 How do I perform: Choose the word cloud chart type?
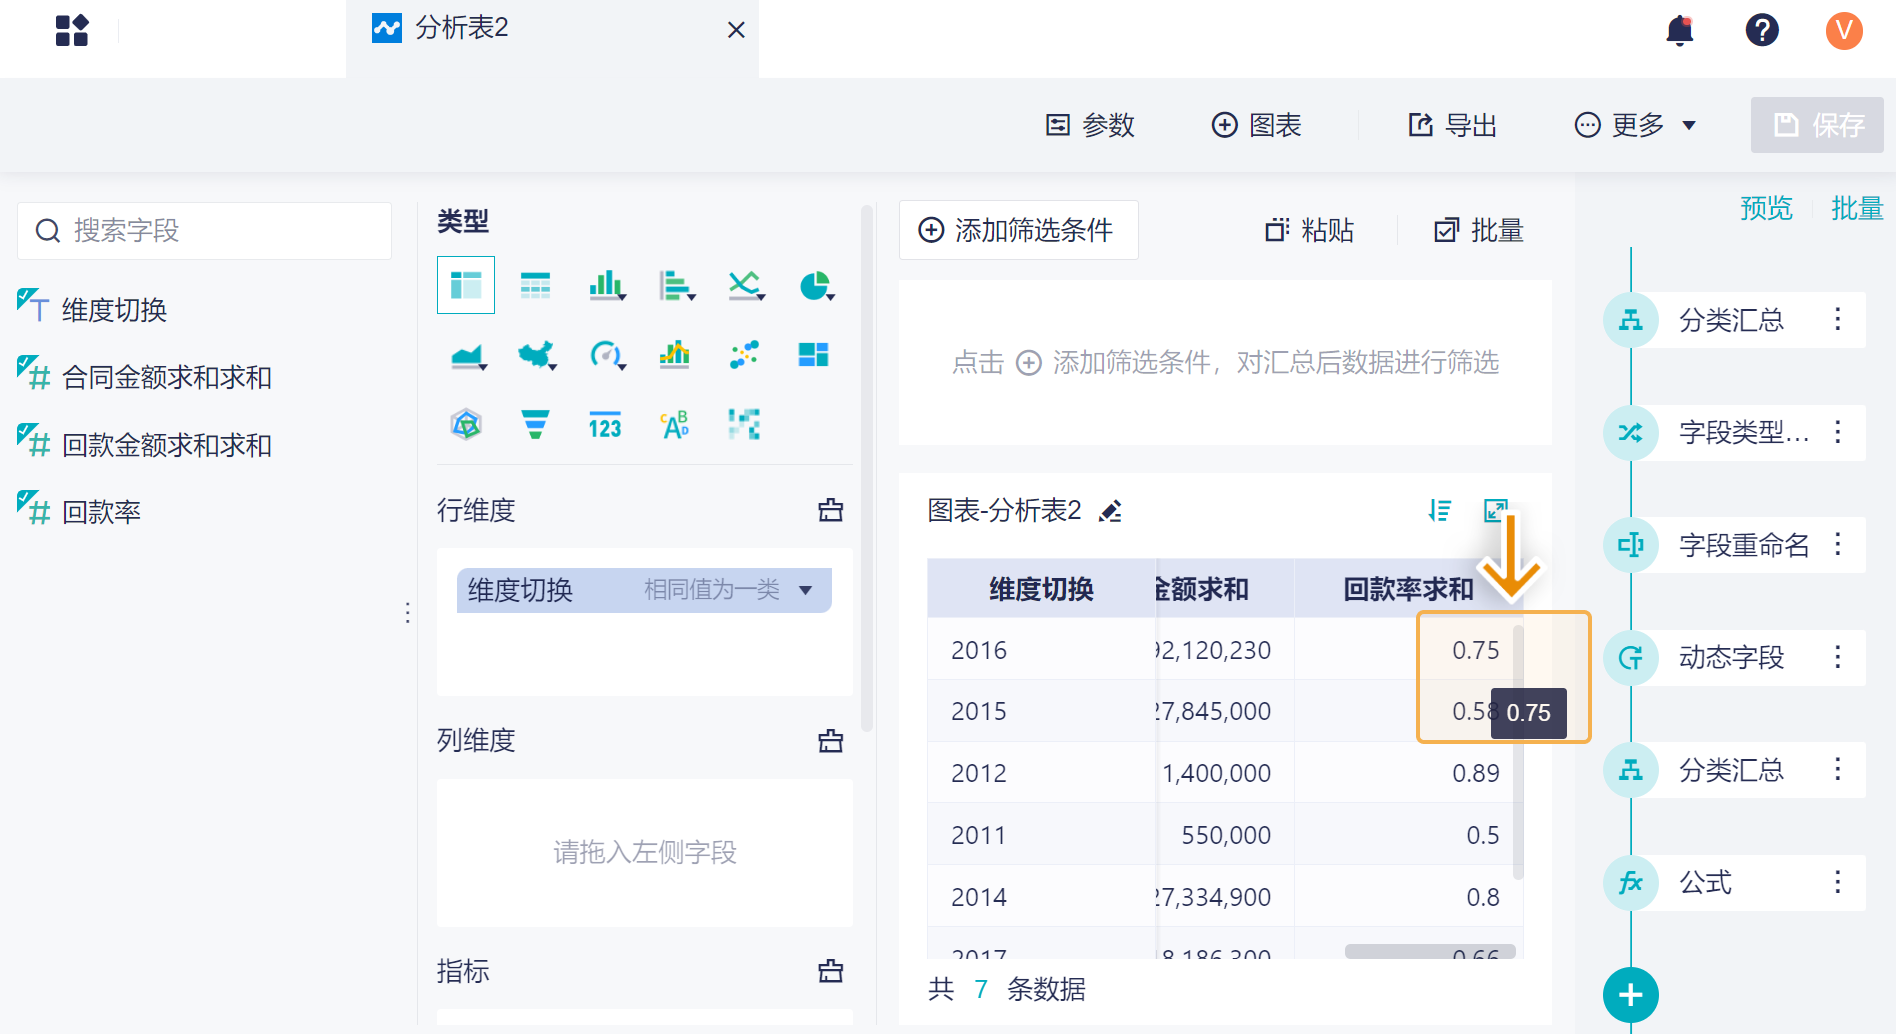675,425
